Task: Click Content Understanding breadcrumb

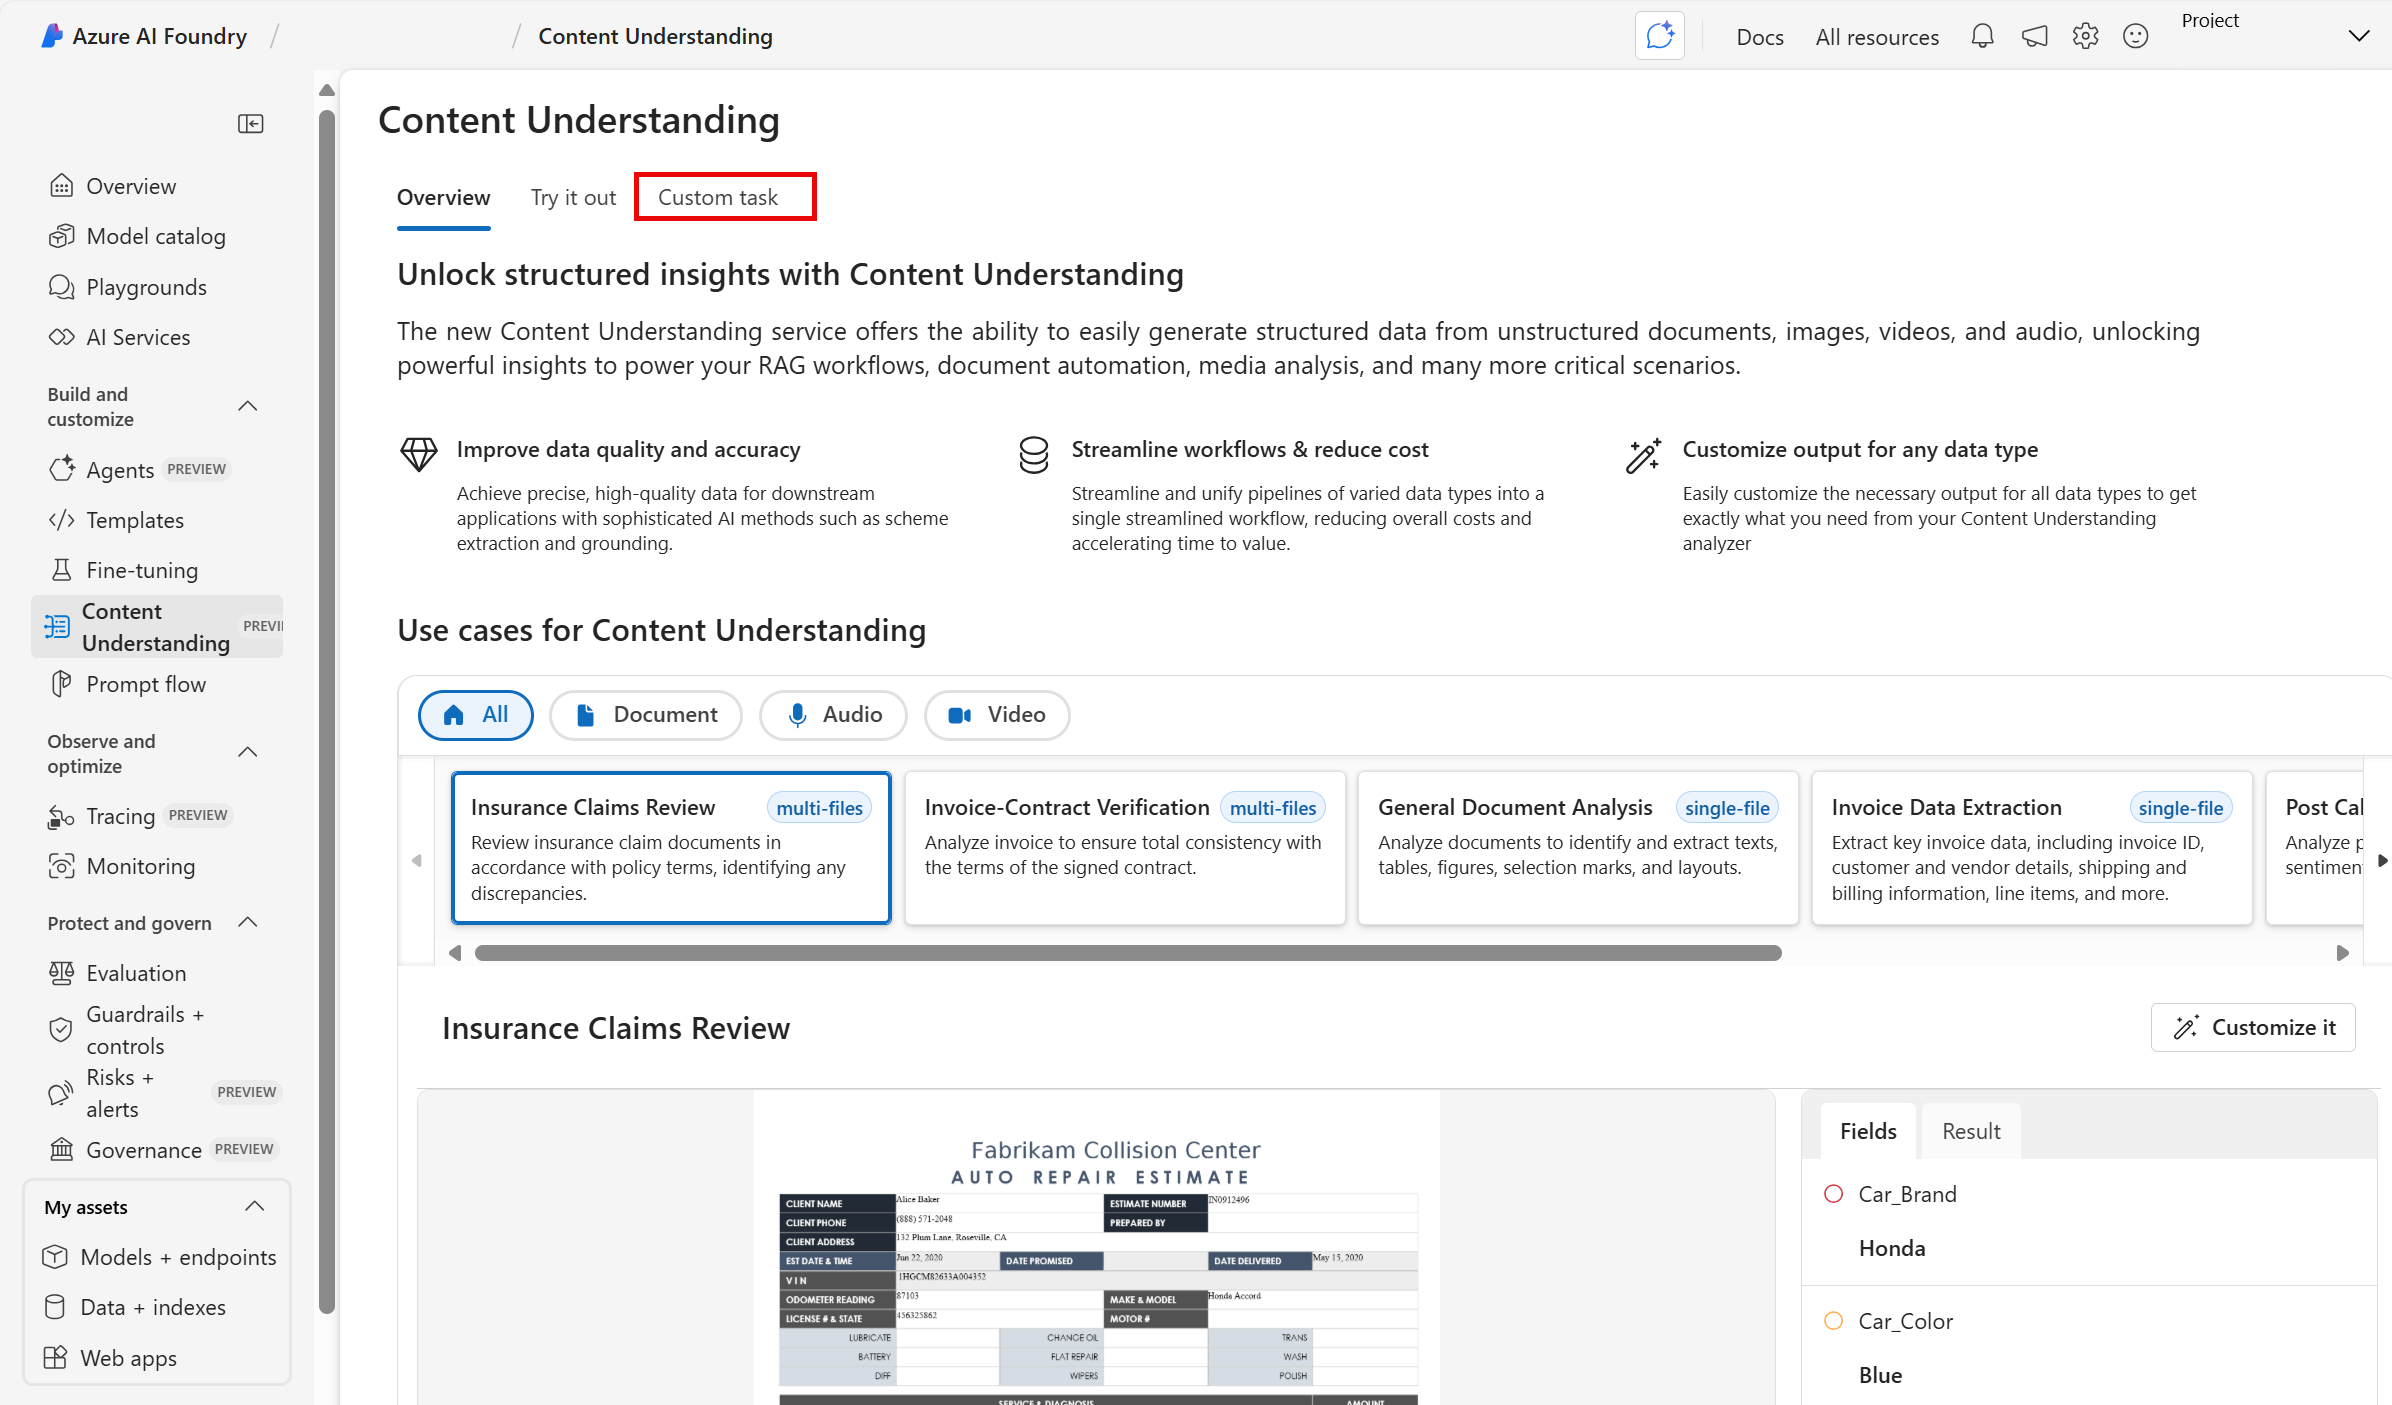Action: pos(655,36)
